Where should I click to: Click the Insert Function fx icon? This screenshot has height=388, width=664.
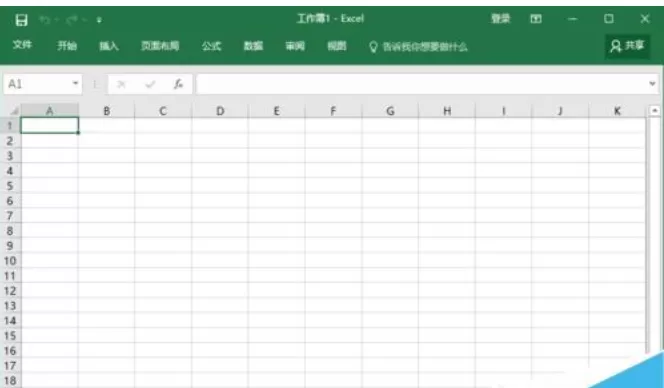[178, 84]
